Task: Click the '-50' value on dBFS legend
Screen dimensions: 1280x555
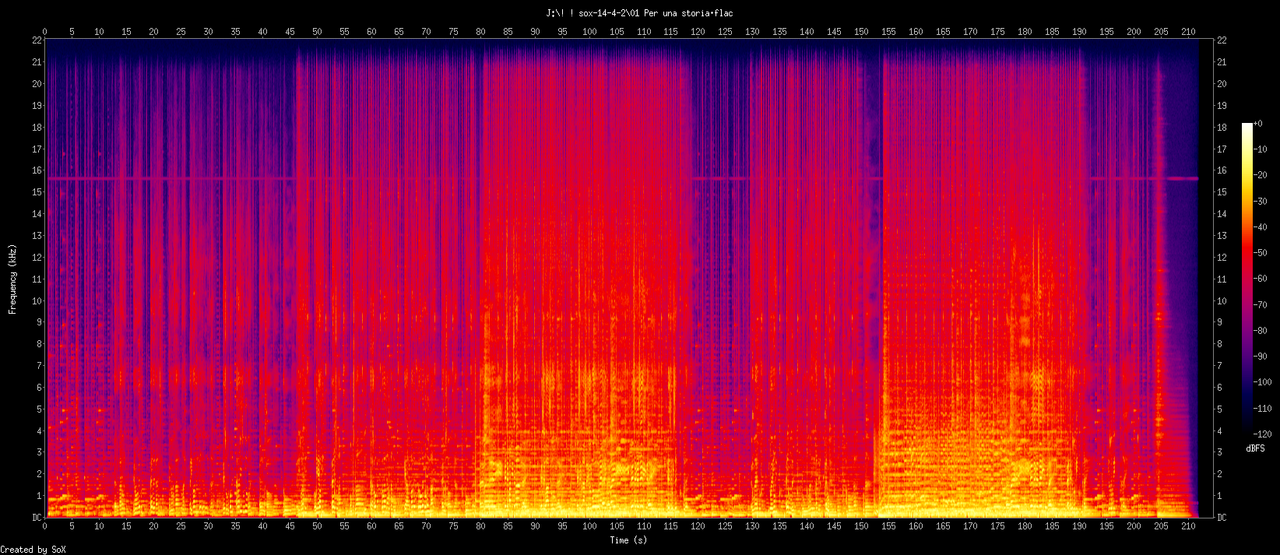Action: pos(1262,253)
